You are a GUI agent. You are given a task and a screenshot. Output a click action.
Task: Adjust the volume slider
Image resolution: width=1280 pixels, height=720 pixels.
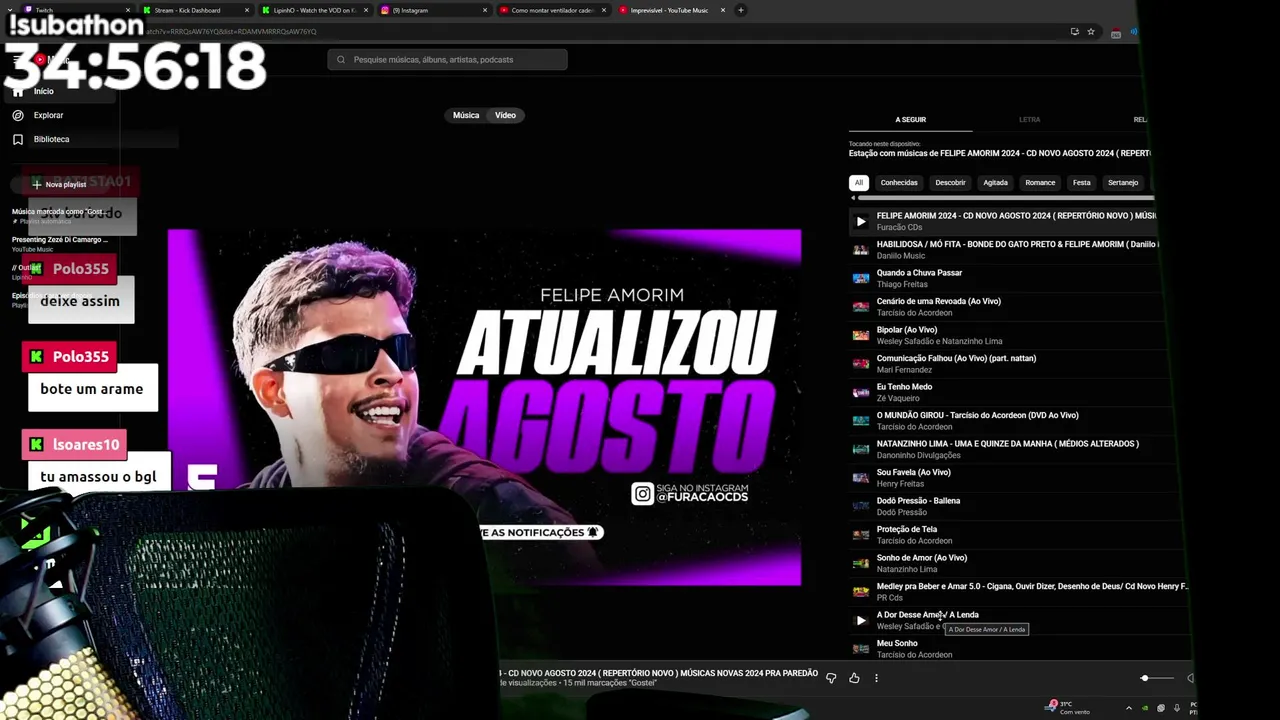[1157, 678]
